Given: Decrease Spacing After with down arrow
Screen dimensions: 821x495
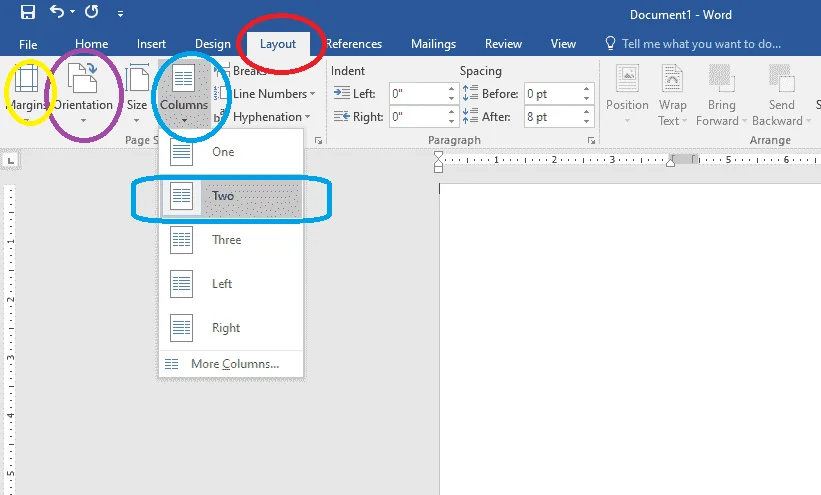Looking at the screenshot, I should 586,122.
